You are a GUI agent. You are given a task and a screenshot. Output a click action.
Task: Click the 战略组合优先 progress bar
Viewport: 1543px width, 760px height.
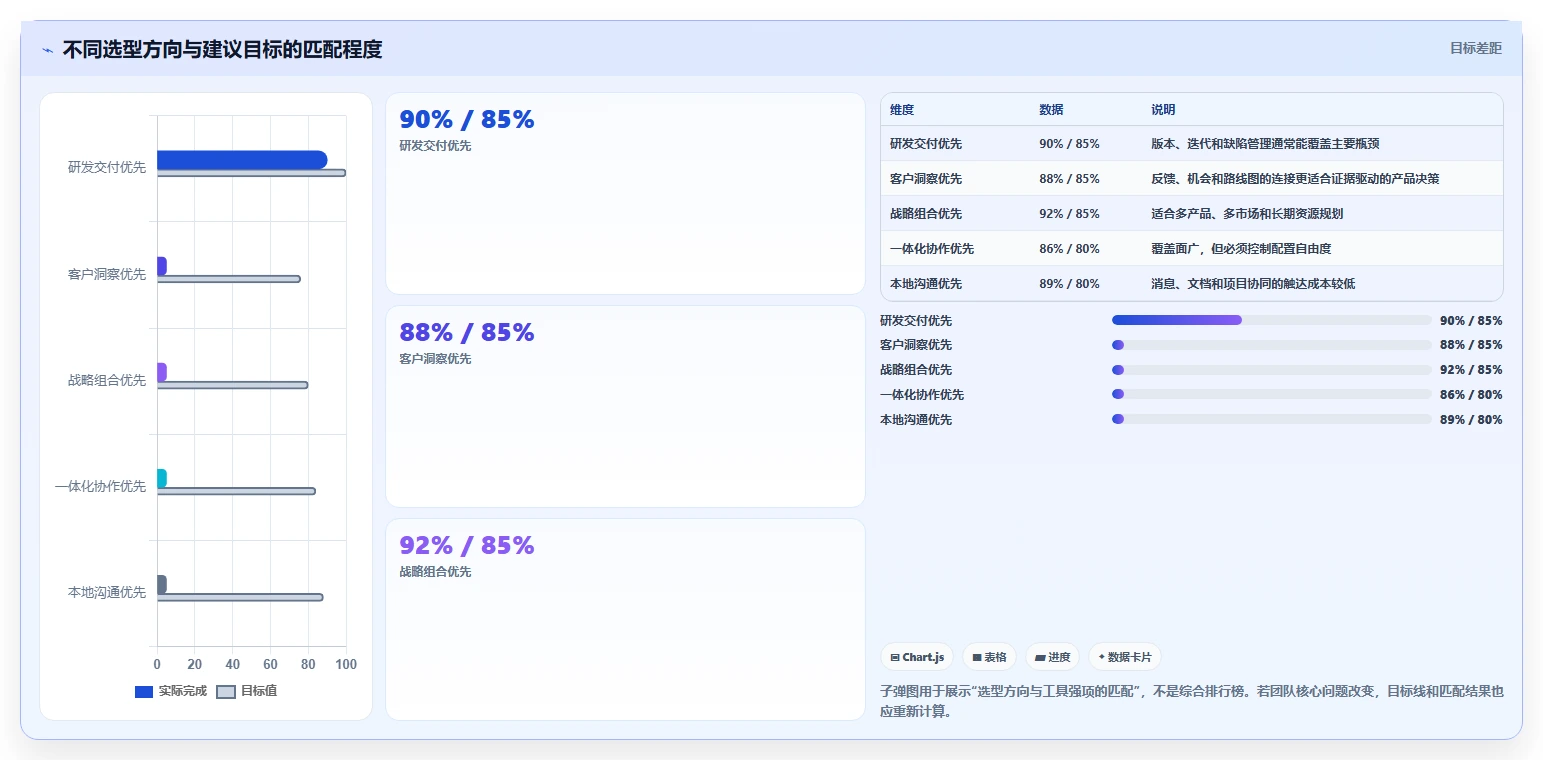(1272, 370)
